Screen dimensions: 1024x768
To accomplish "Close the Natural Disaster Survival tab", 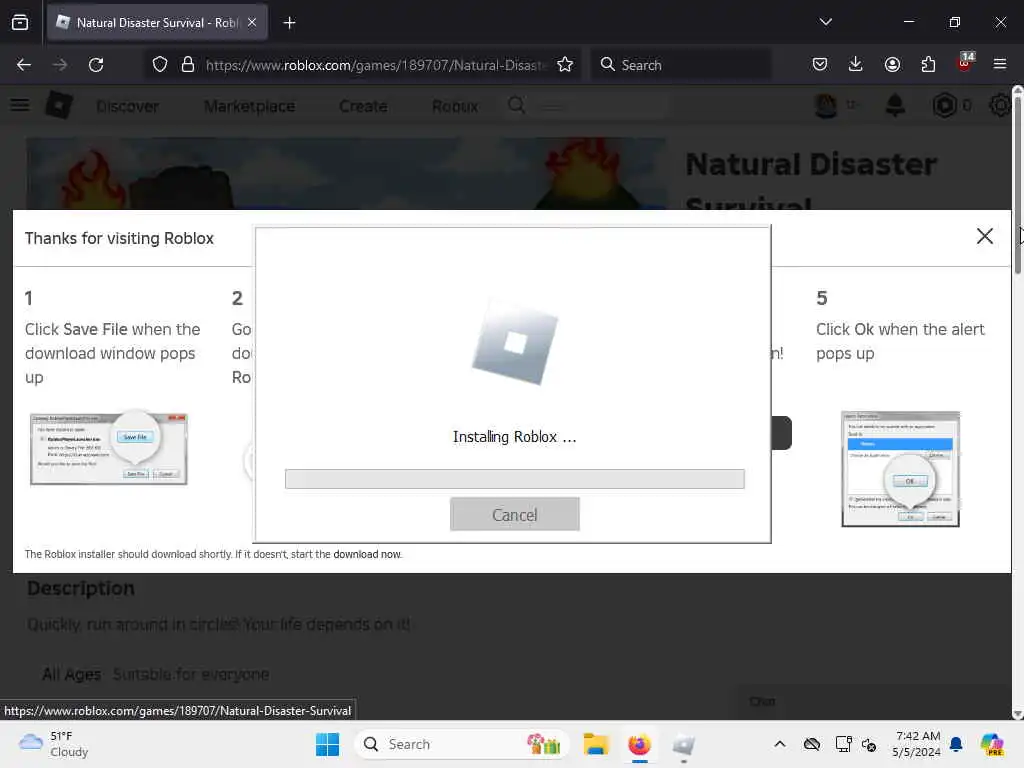I will point(252,23).
